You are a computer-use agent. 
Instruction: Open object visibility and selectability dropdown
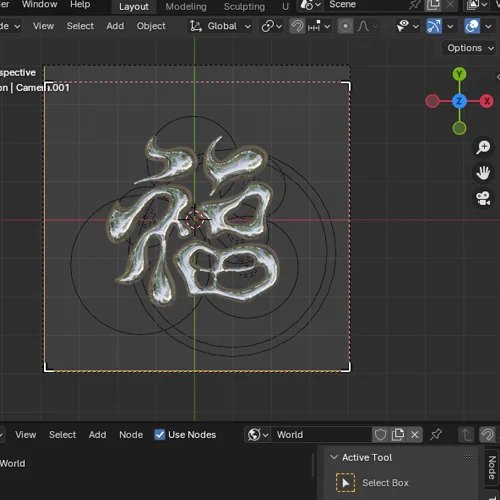tap(407, 26)
